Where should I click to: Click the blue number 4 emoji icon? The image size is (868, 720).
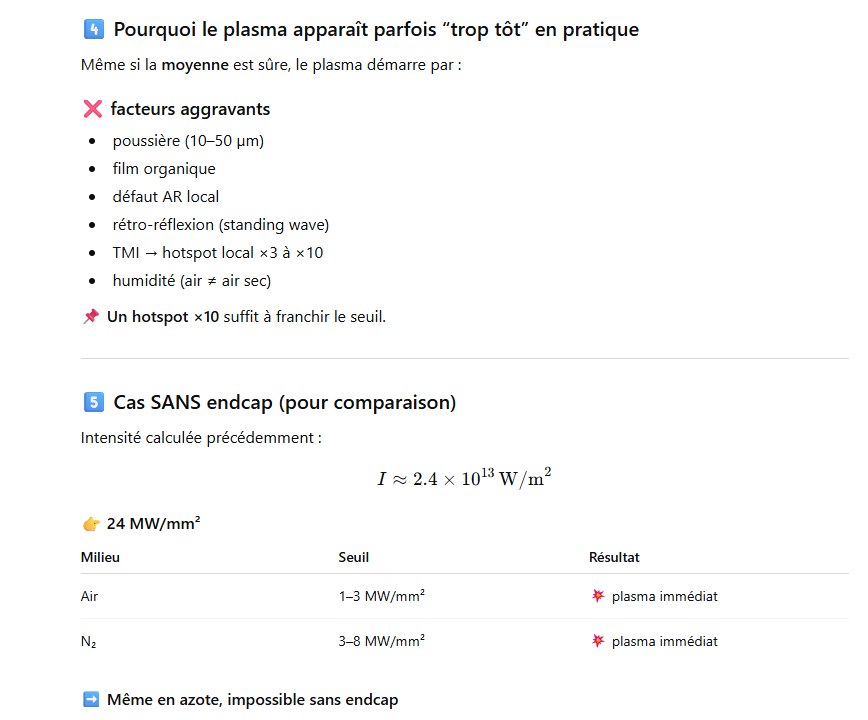point(92,30)
